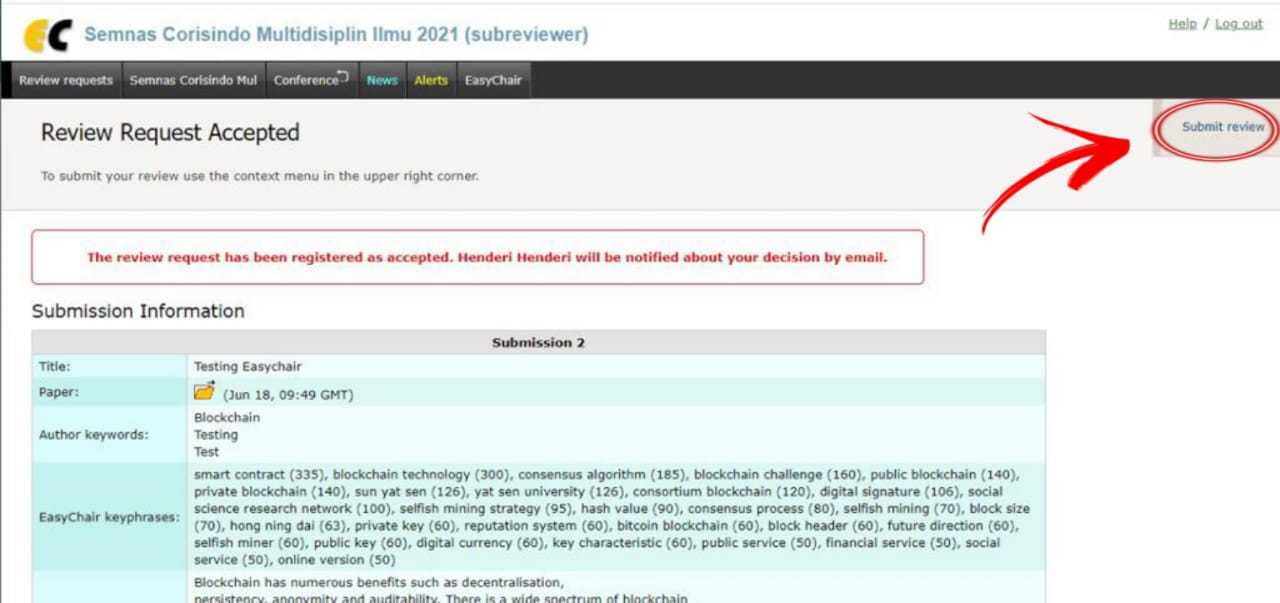The image size is (1280, 603).
Task: Click the arrow icon on the Conference menu
Action: [341, 74]
